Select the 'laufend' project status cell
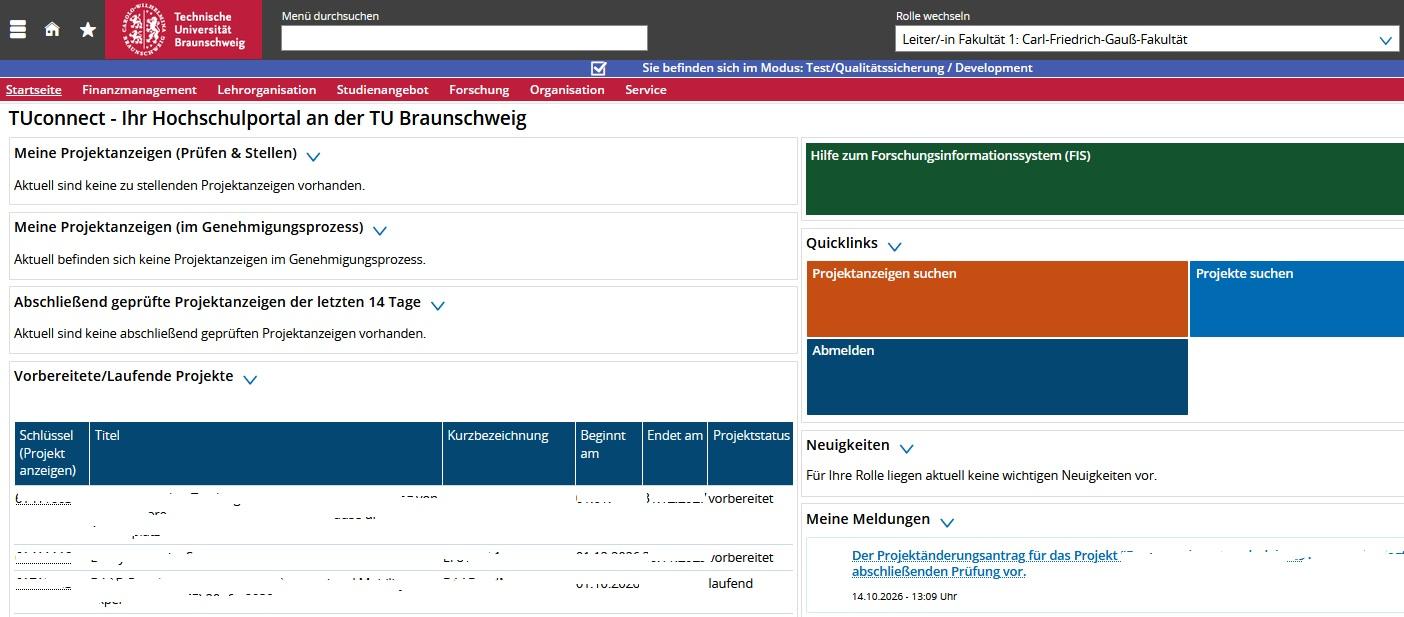Viewport: 1404px width, 617px height. click(x=731, y=583)
